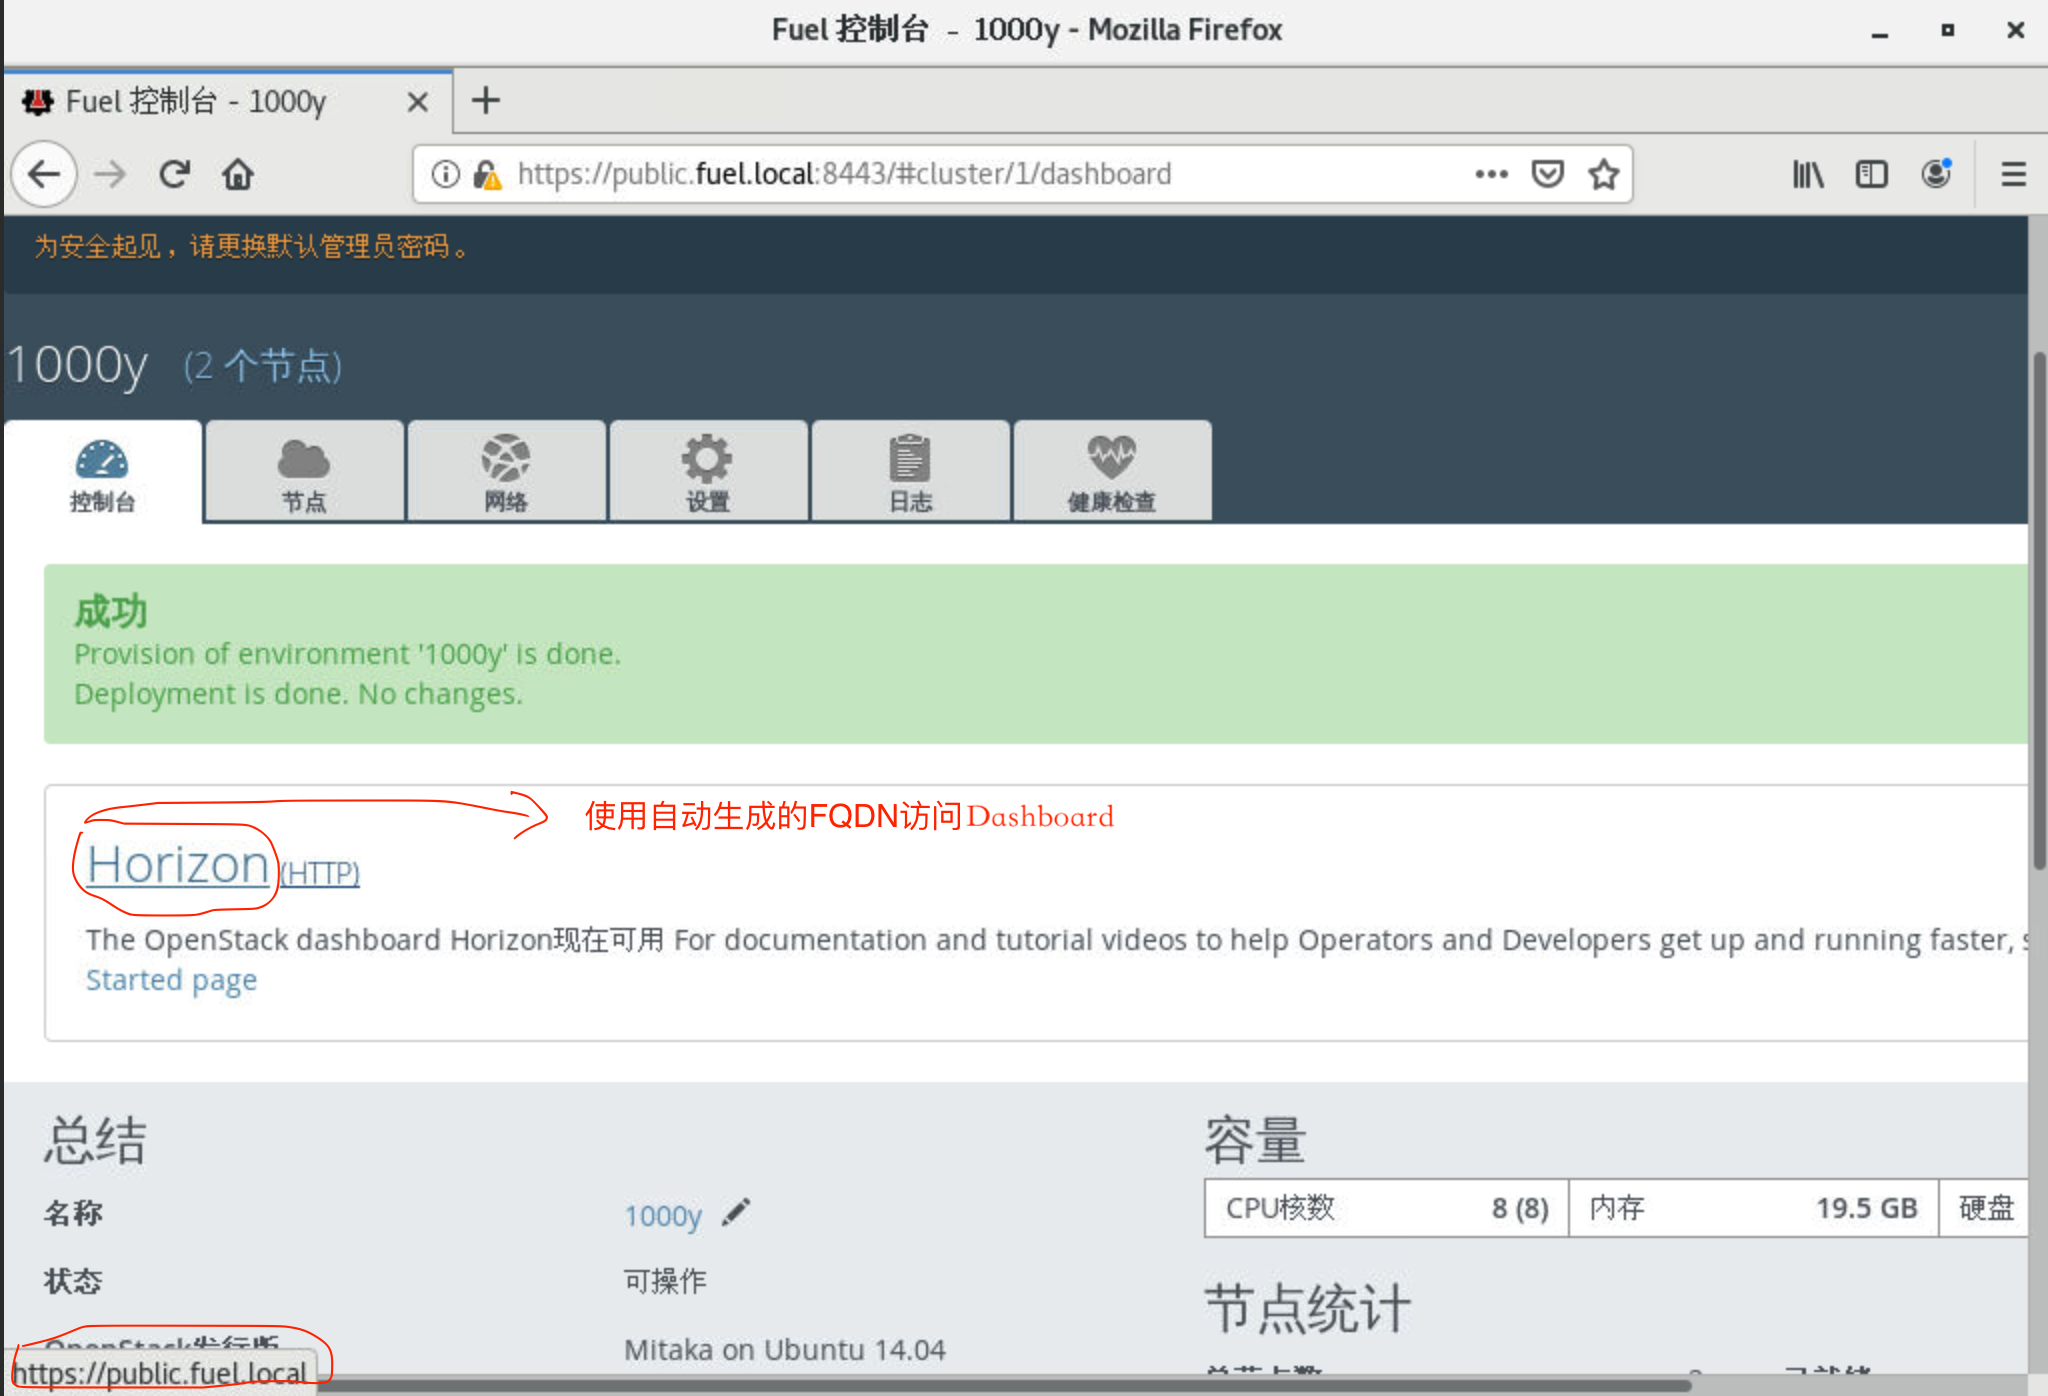Image resolution: width=2048 pixels, height=1396 pixels.
Task: Open the Horizon dashboard link
Action: (177, 865)
